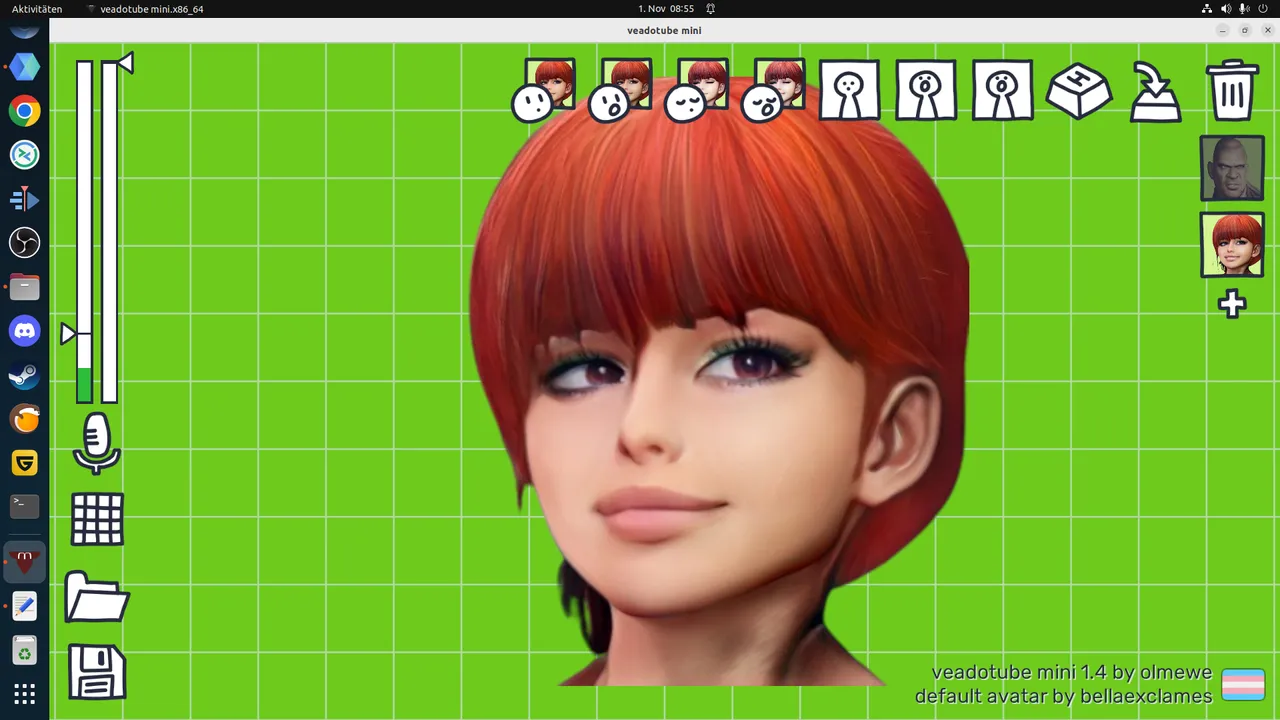Open the Files manager in the dock
1280x720 pixels.
pos(25,287)
